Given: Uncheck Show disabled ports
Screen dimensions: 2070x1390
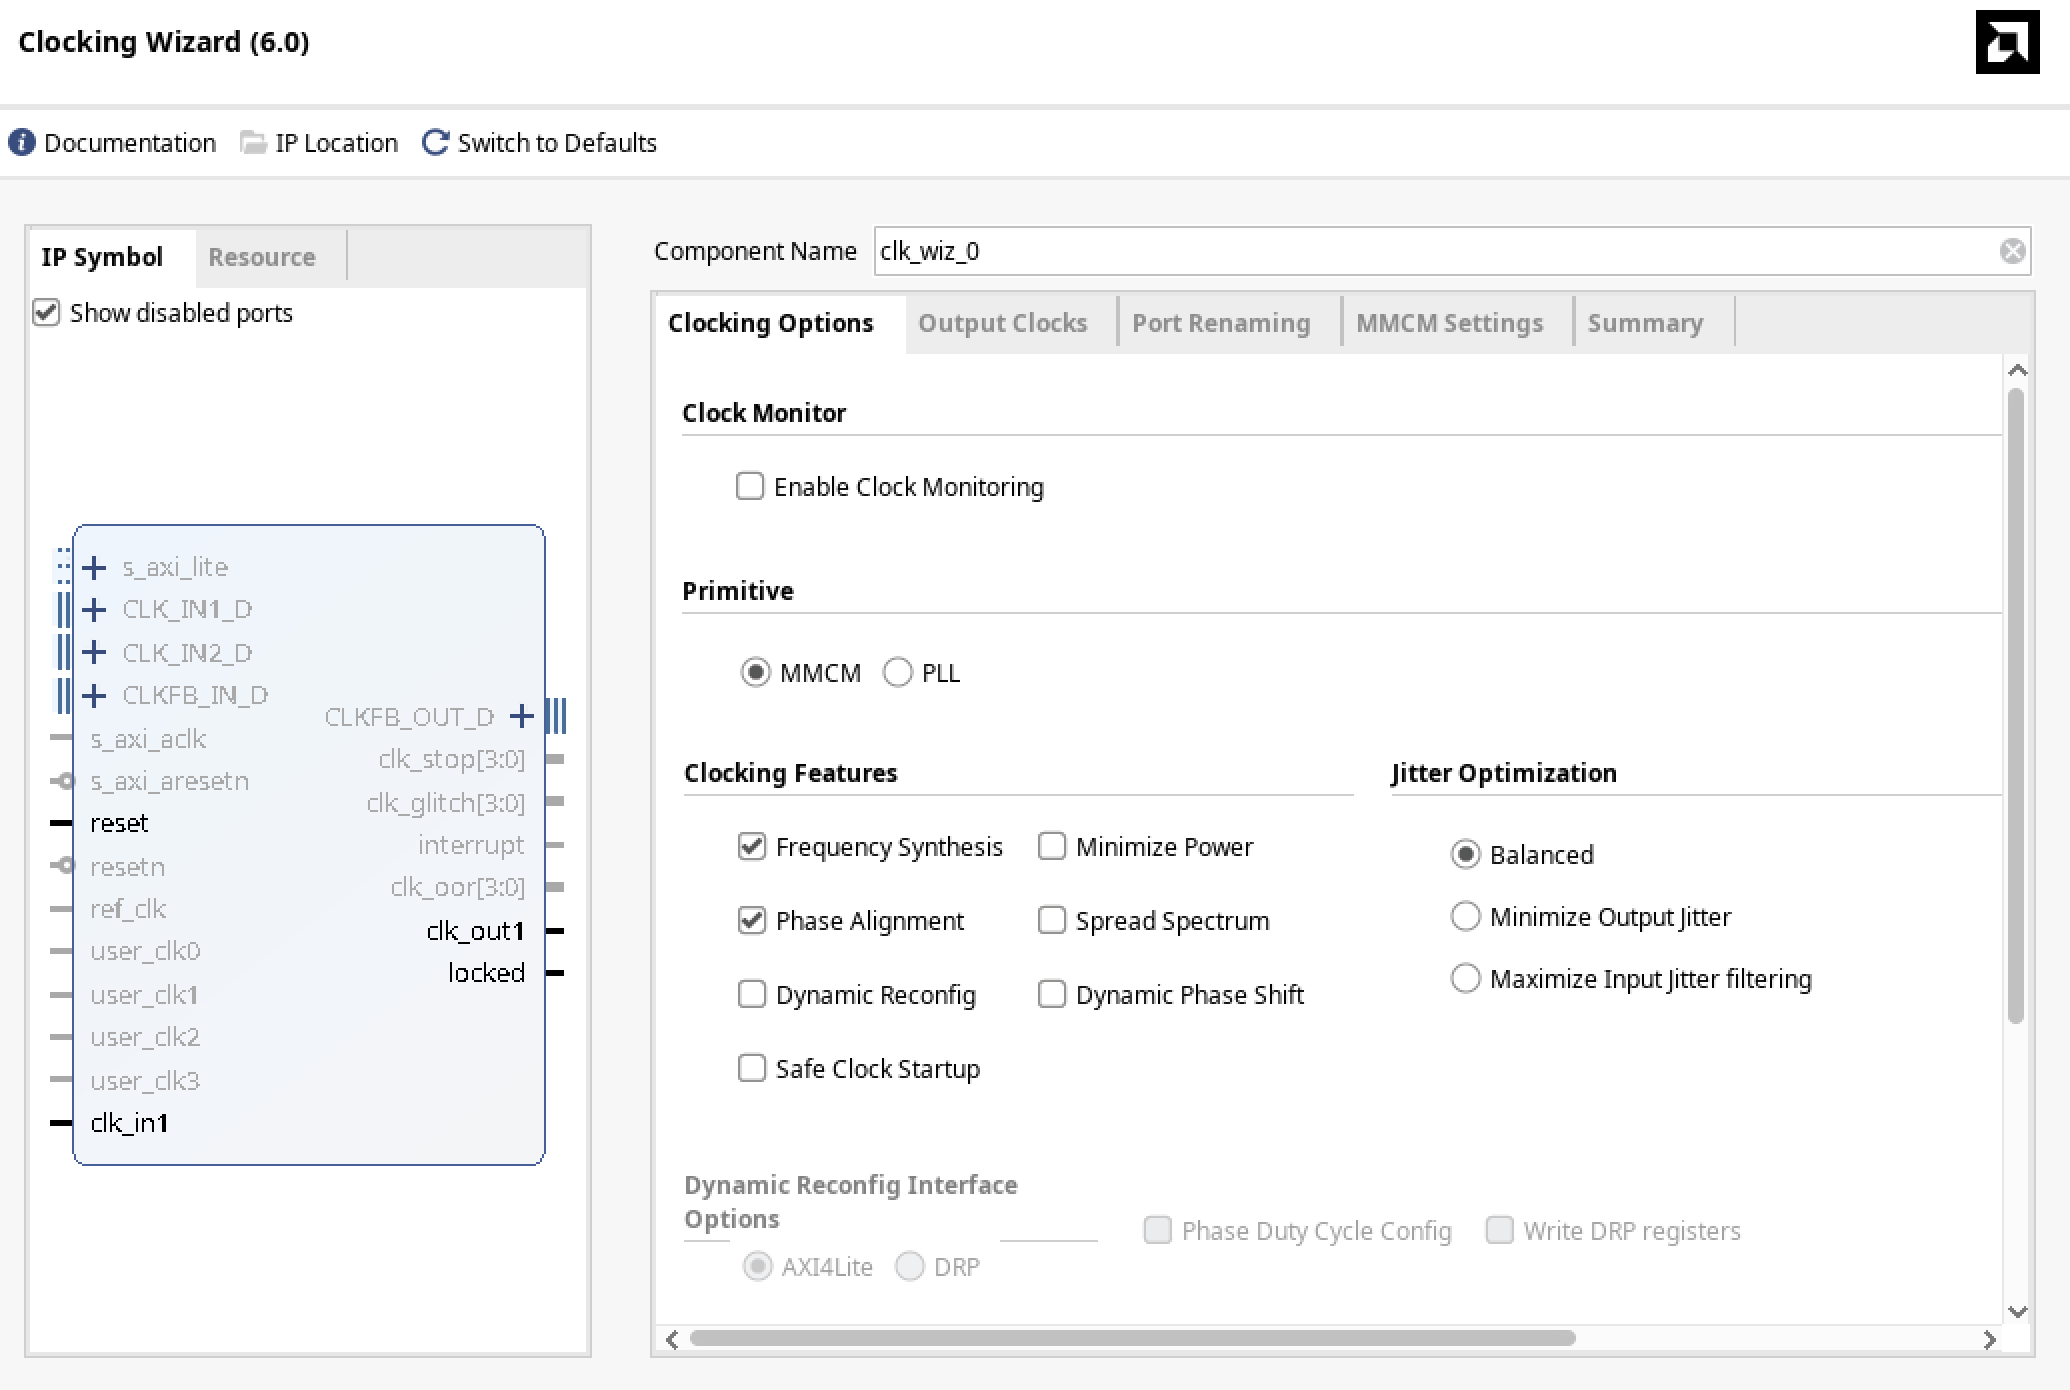Looking at the screenshot, I should [46, 313].
